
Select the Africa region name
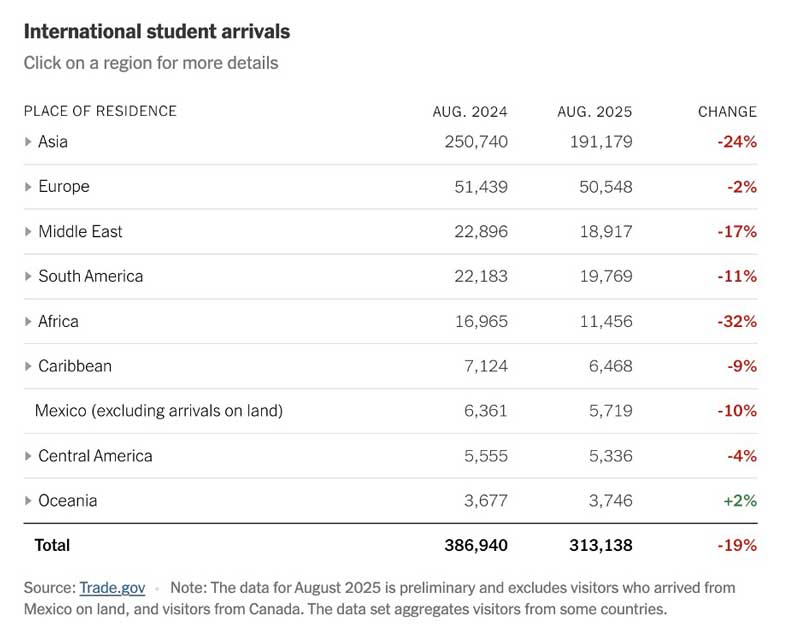[58, 322]
